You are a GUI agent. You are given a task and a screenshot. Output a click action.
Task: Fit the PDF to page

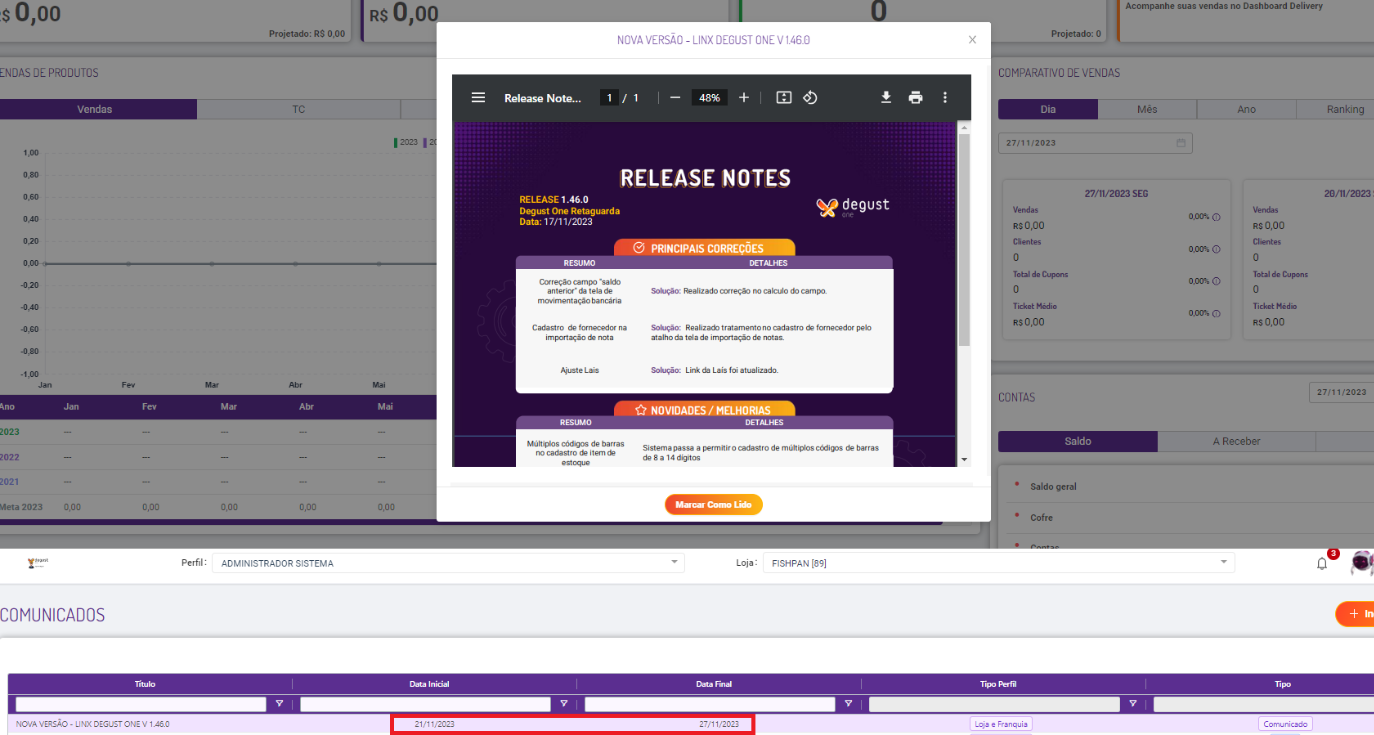pos(784,98)
